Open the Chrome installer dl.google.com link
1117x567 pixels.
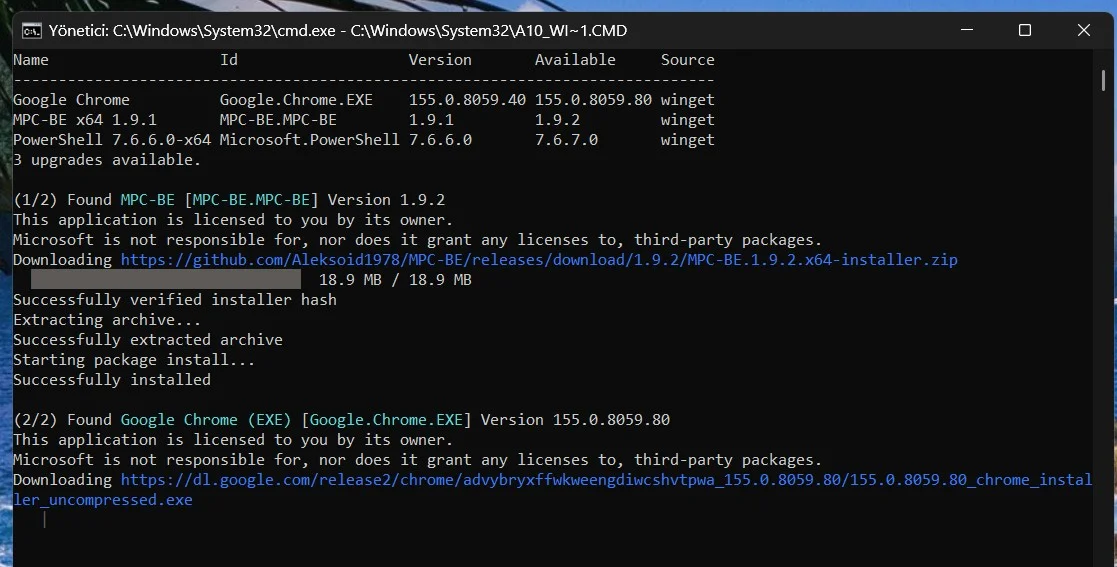click(x=552, y=489)
